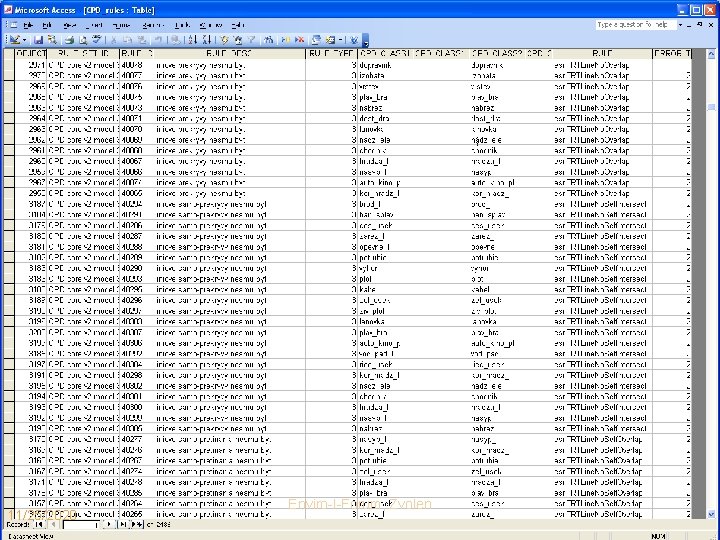Image resolution: width=720 pixels, height=540 pixels.
Task: Click the Undo toolbar icon
Action: (158, 40)
